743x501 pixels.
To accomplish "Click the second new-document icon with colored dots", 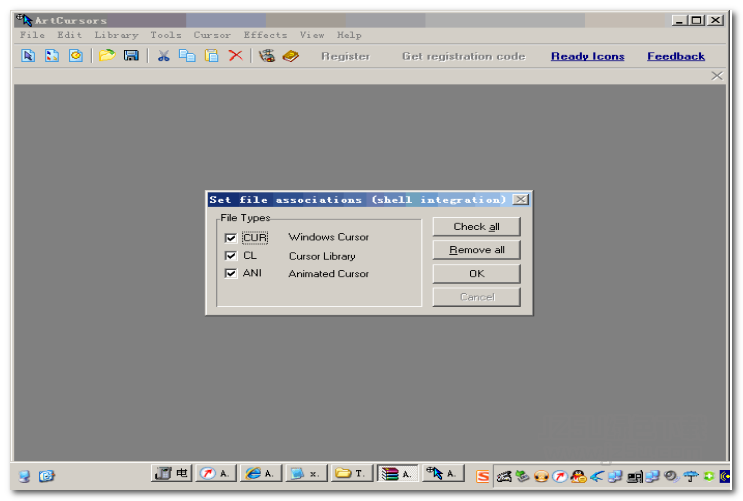I will 52,56.
